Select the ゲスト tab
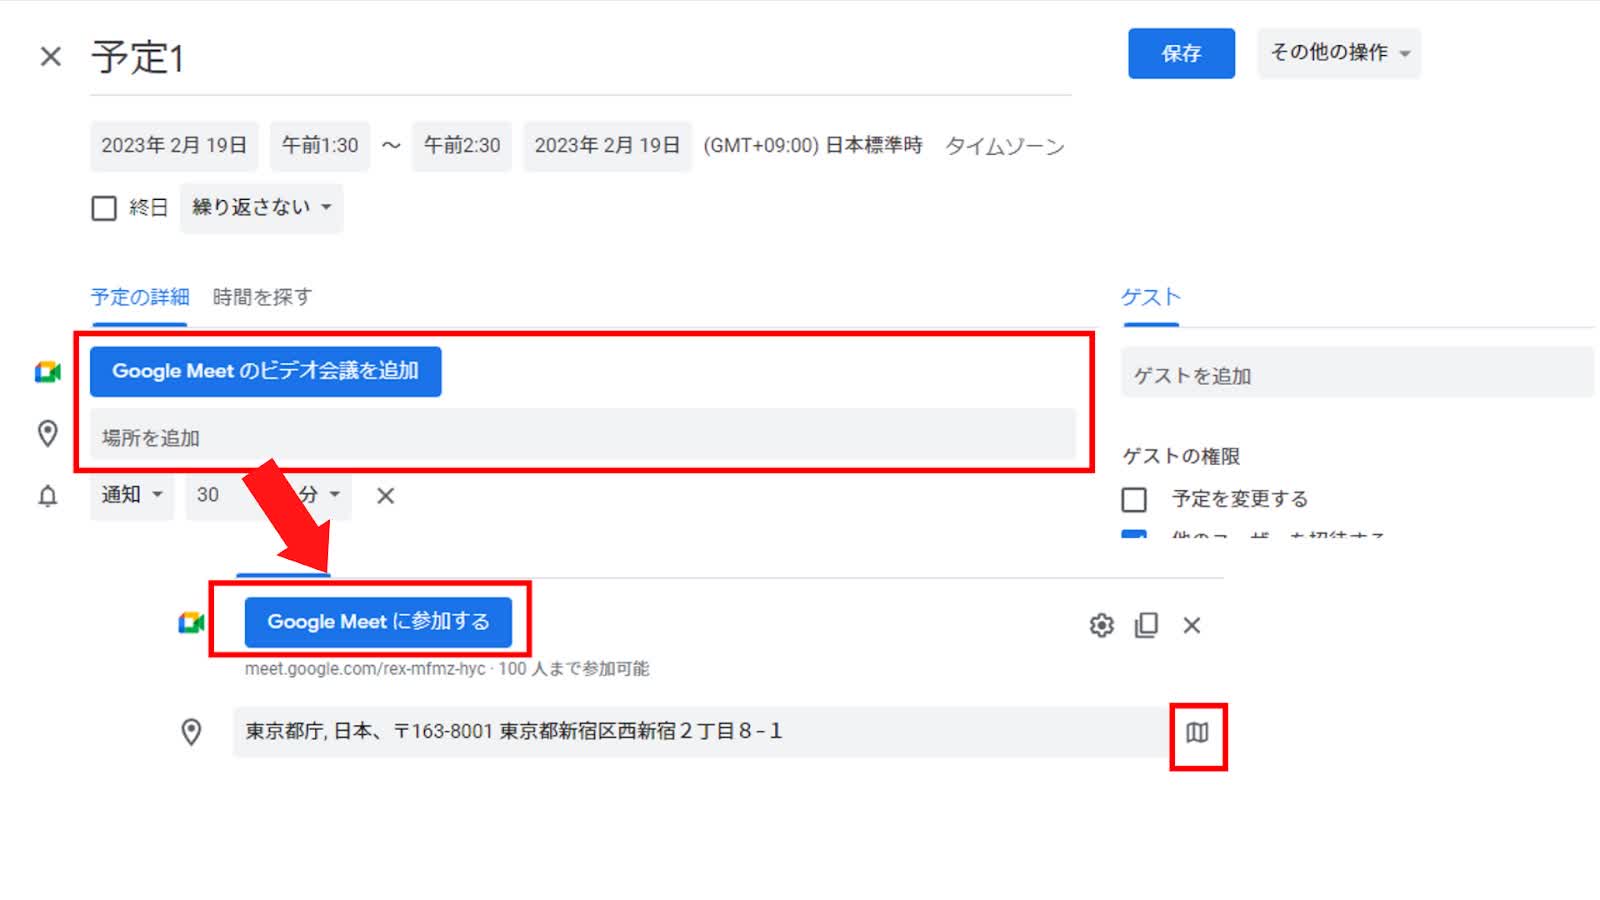This screenshot has height=900, width=1600. point(1151,297)
